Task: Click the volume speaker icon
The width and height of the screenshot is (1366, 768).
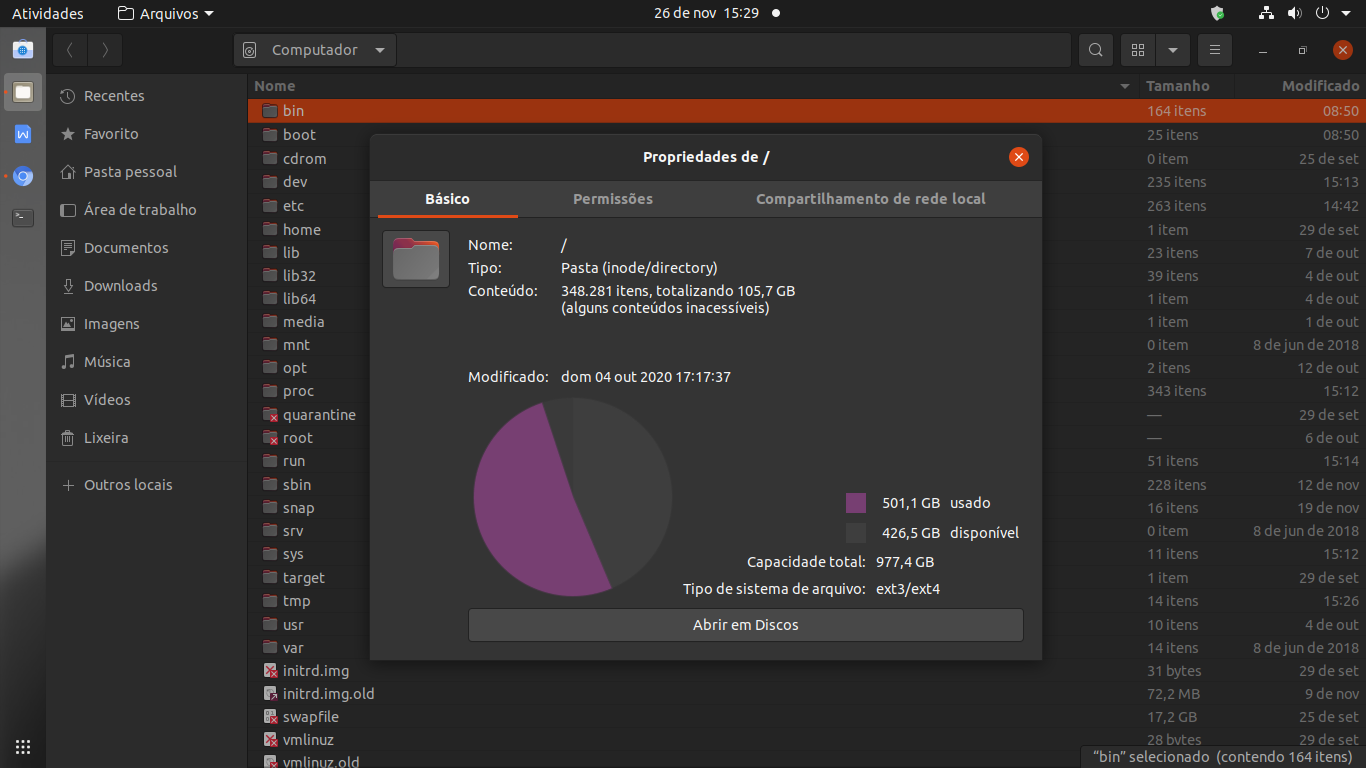Action: coord(1294,13)
